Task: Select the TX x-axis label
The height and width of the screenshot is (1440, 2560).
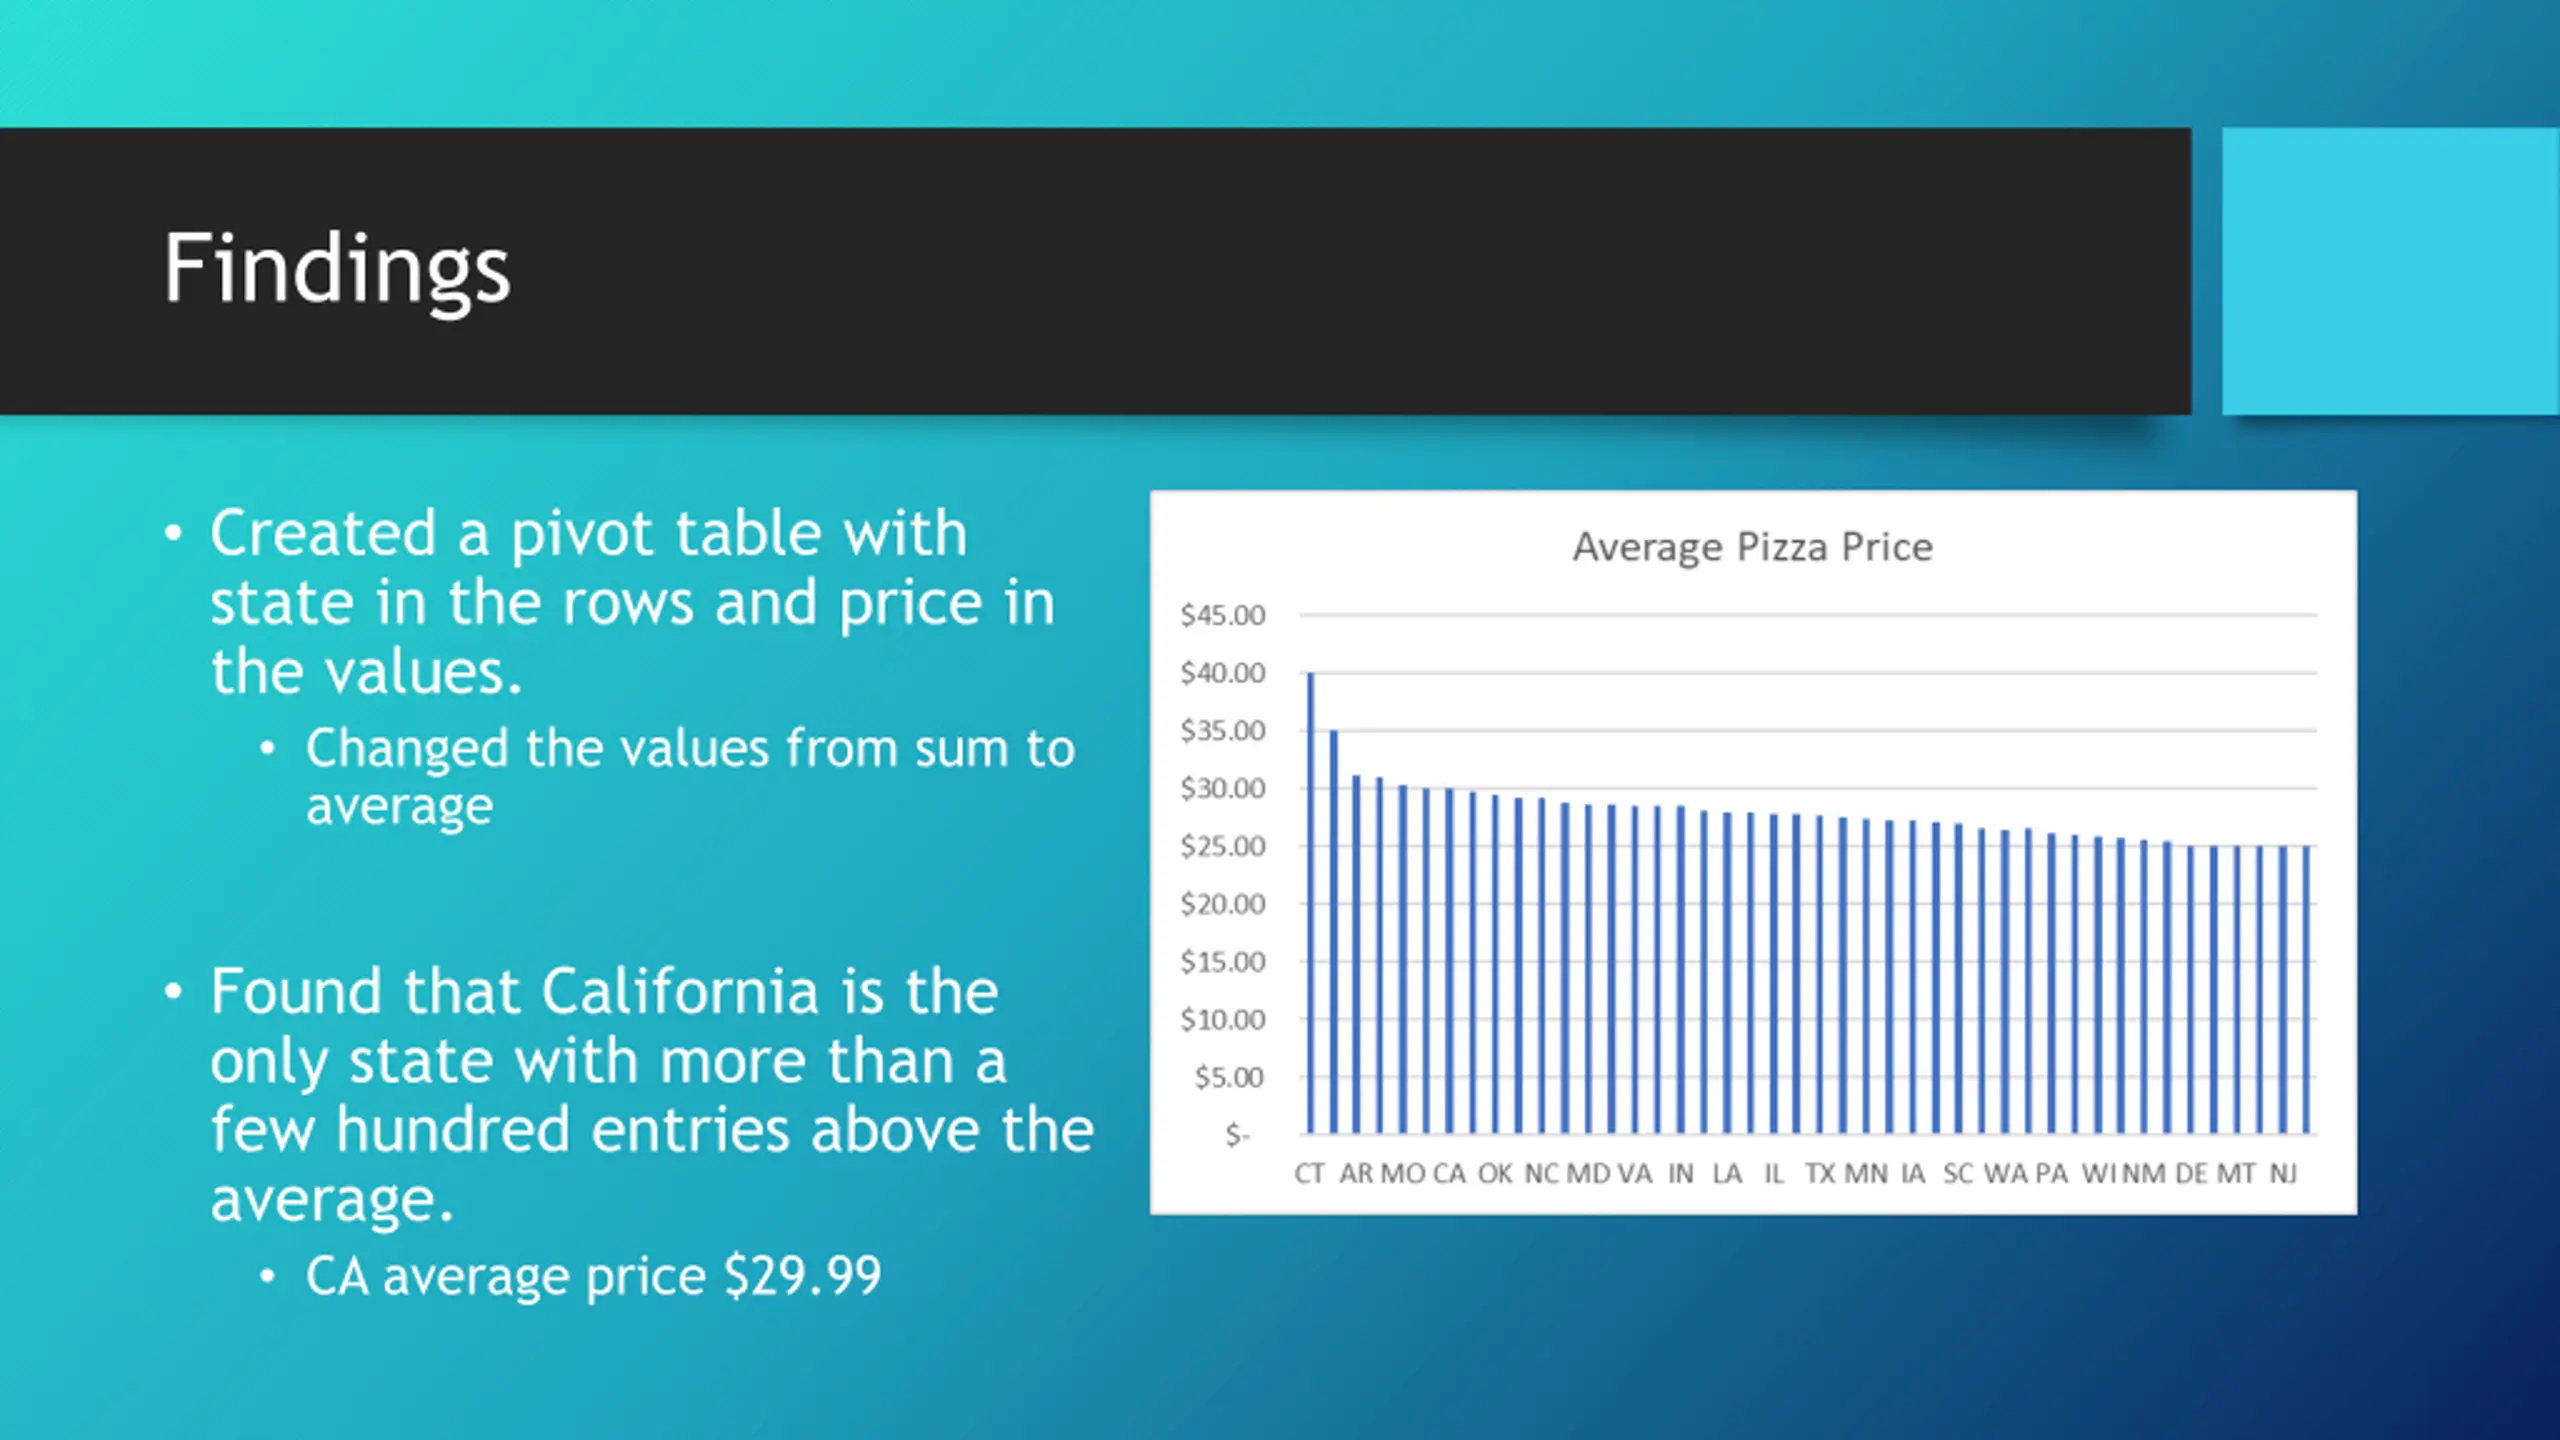Action: coord(1819,1173)
